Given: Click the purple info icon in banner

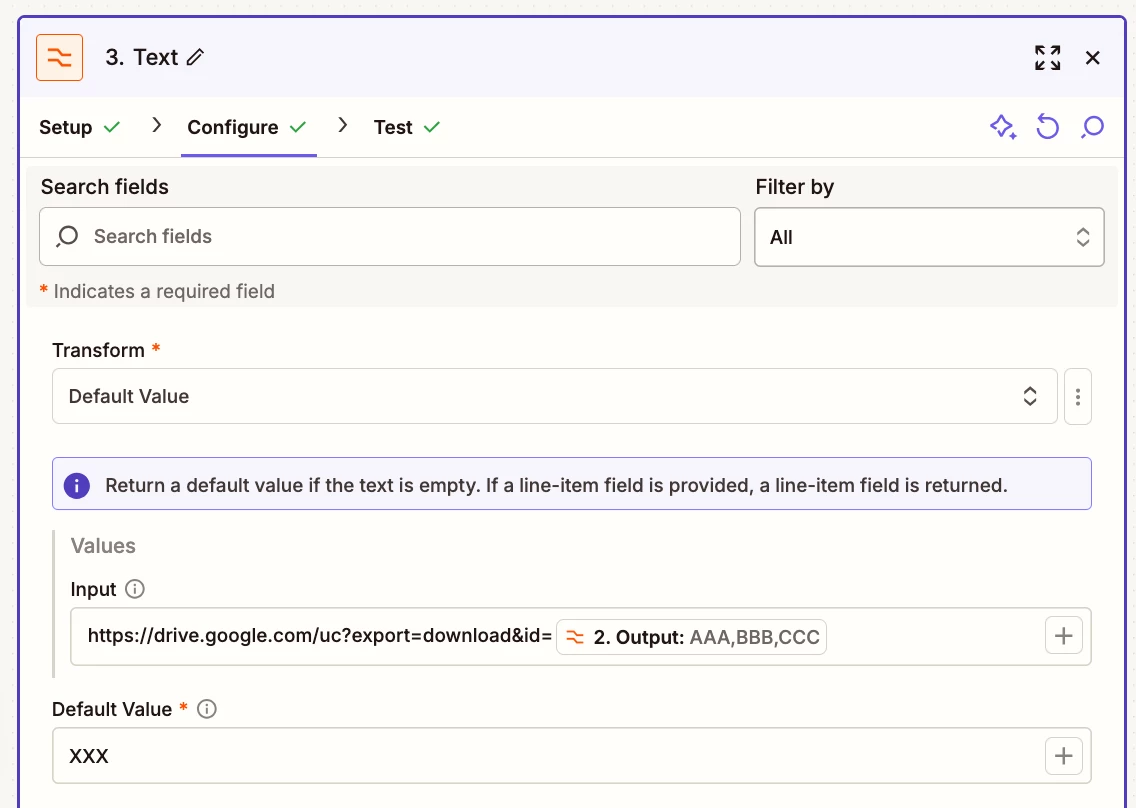Looking at the screenshot, I should pyautogui.click(x=77, y=486).
